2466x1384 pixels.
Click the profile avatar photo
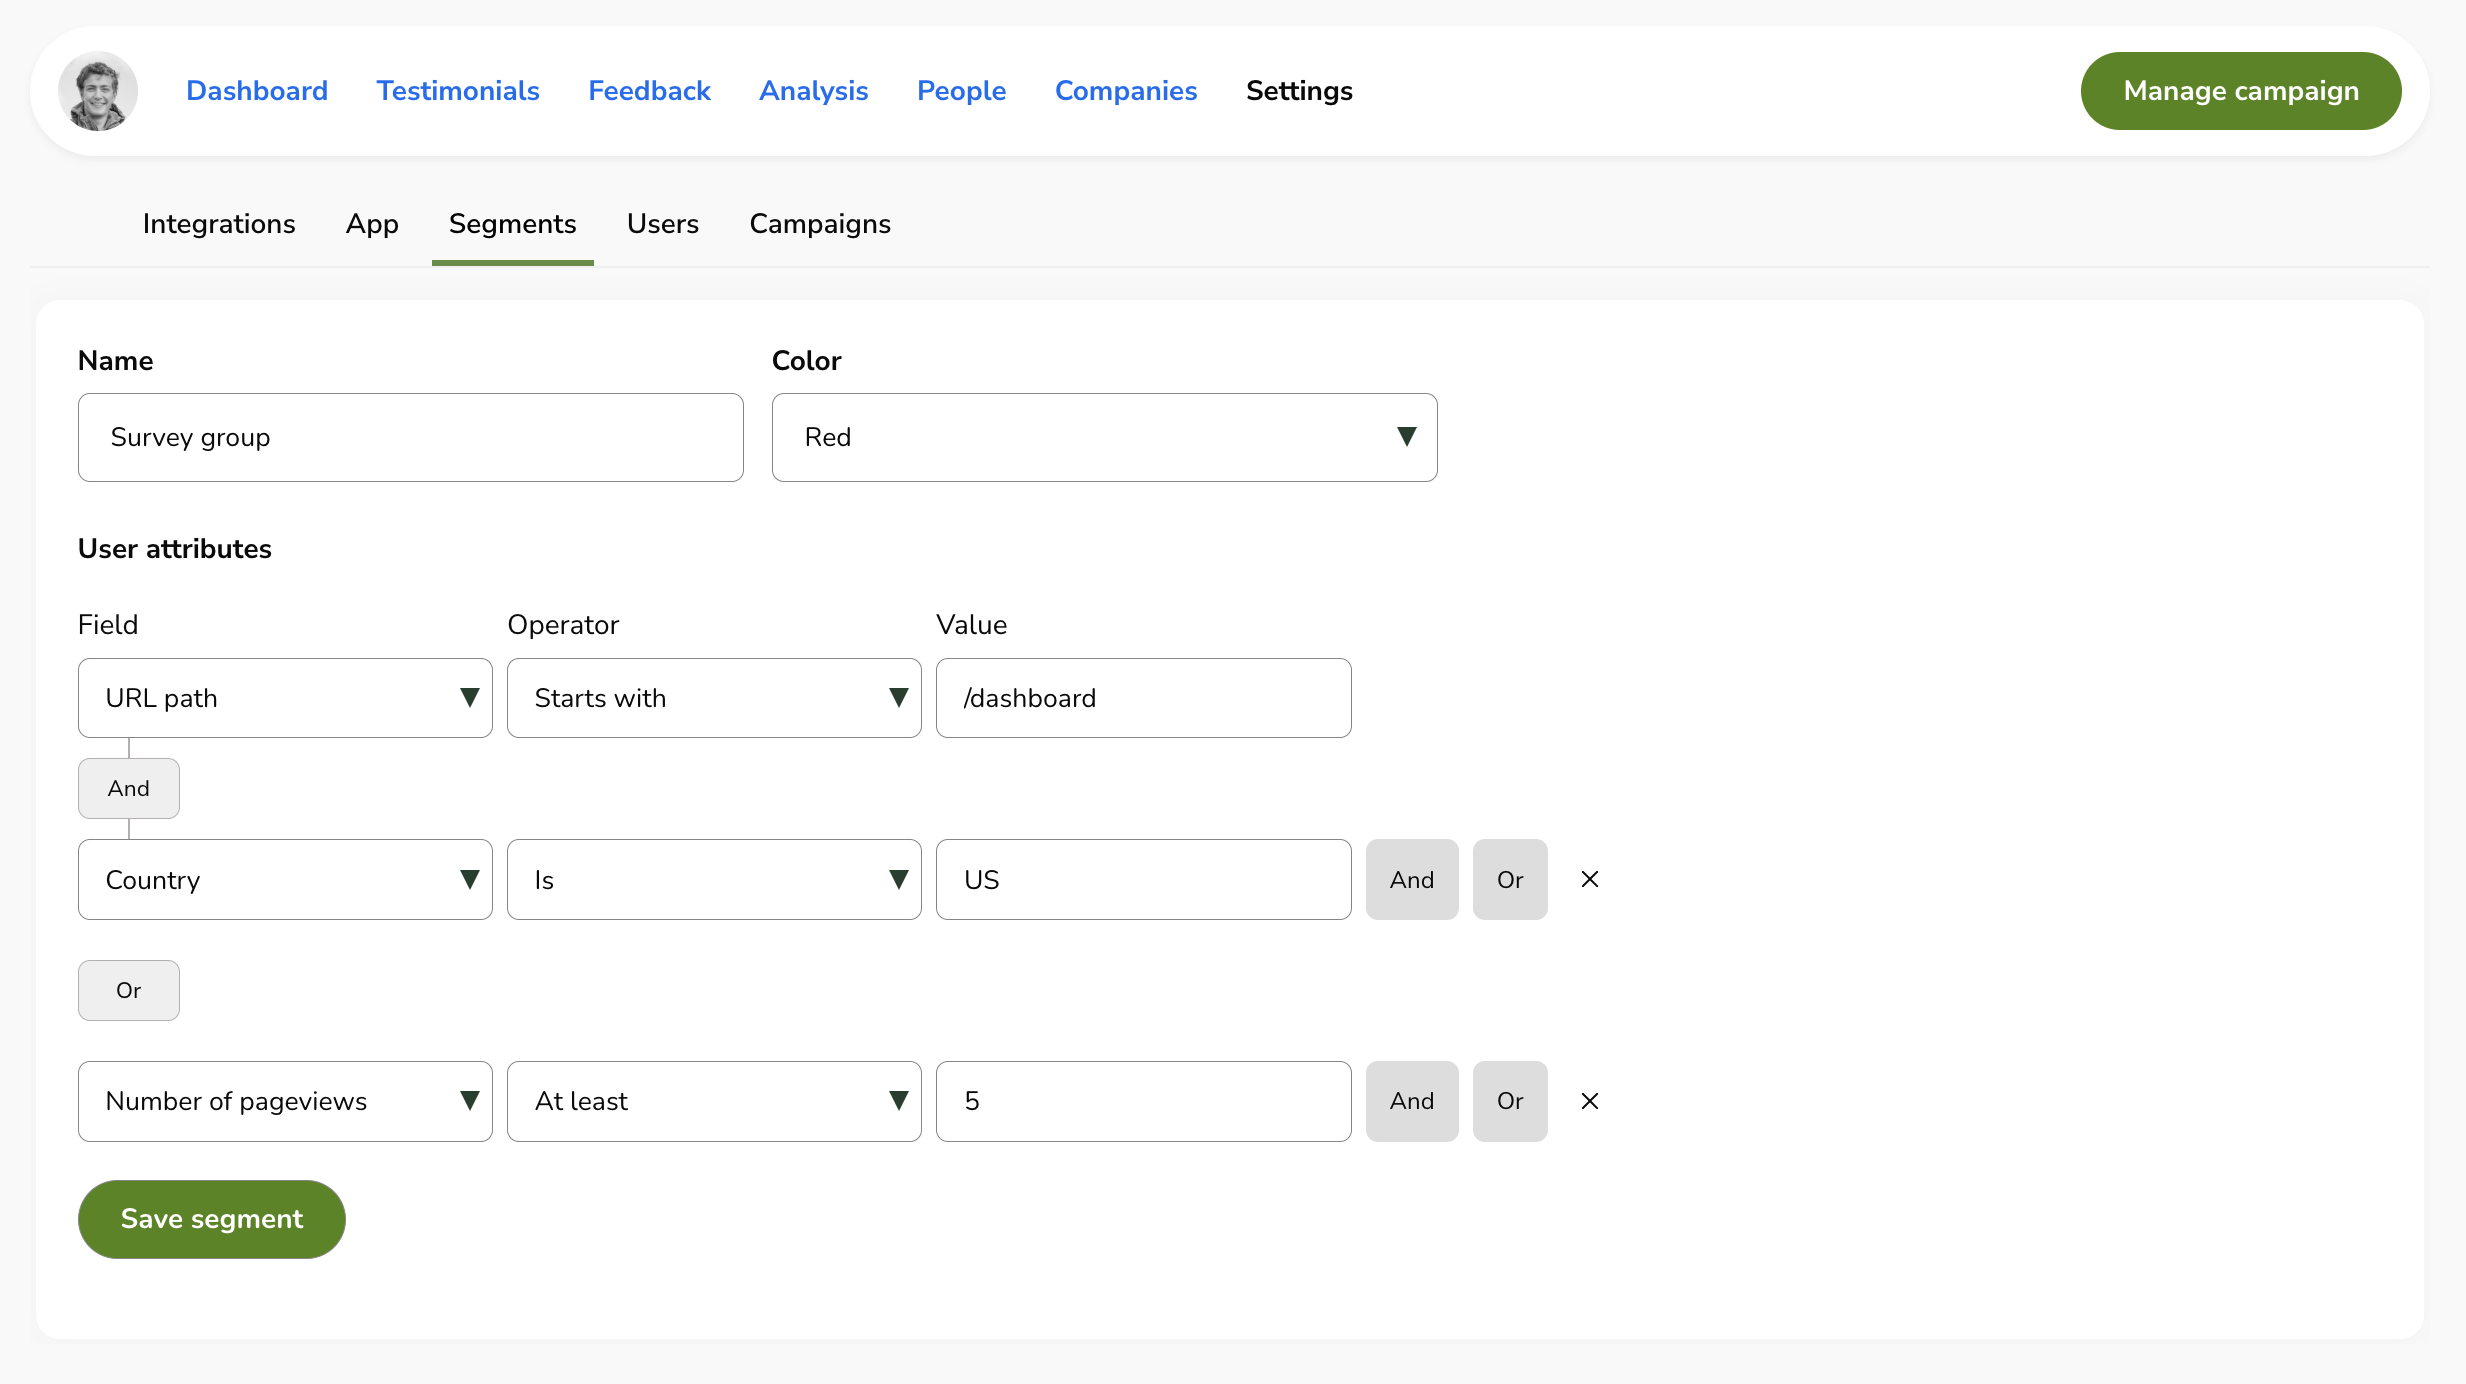point(98,90)
